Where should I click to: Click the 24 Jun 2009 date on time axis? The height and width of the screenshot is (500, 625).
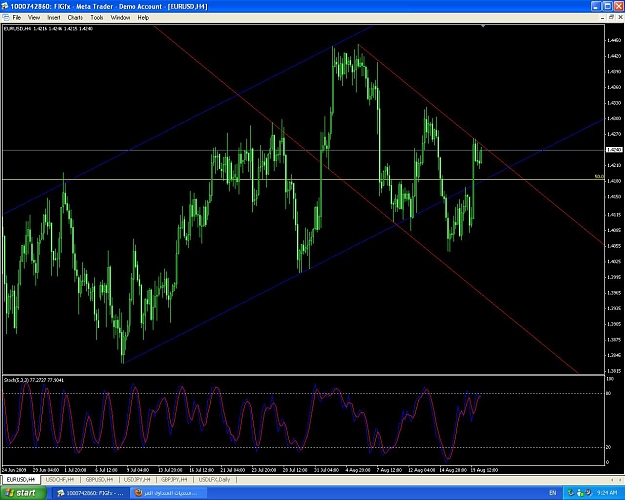(14, 470)
